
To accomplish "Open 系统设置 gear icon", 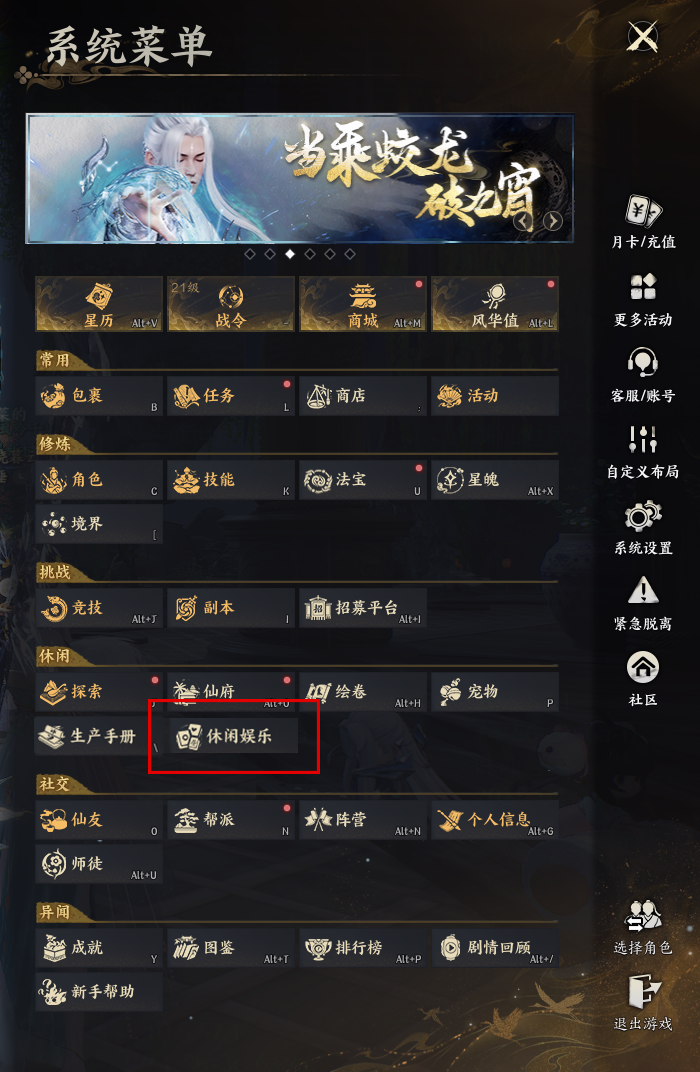I will click(643, 515).
